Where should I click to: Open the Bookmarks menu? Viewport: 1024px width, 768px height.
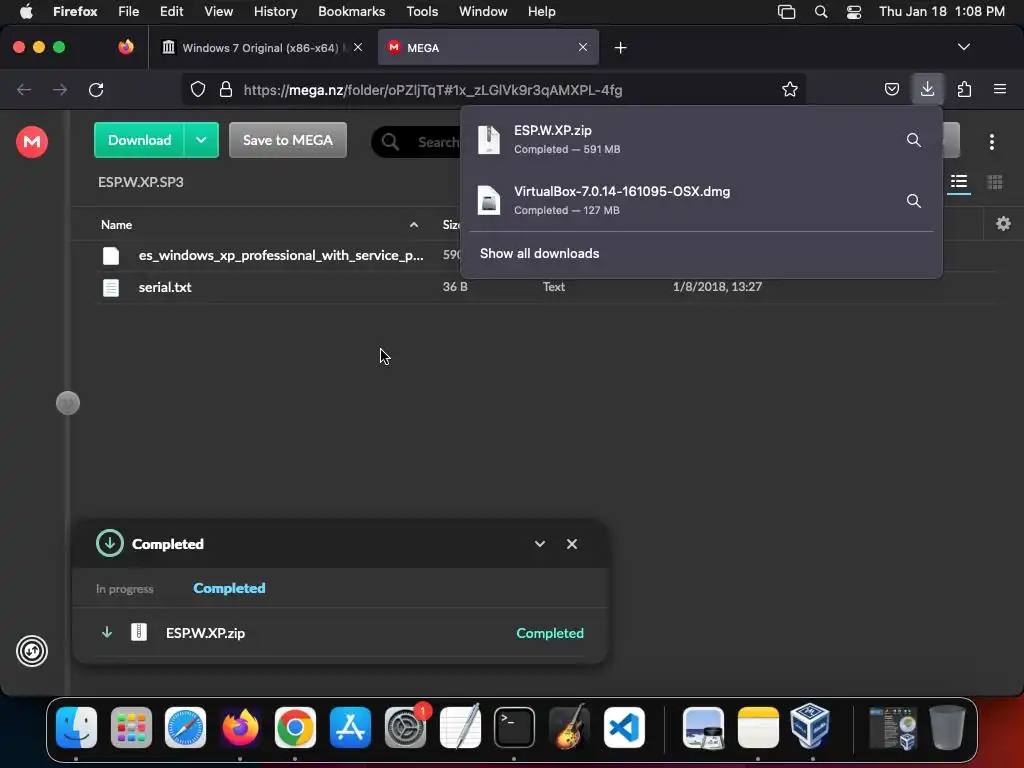[351, 12]
